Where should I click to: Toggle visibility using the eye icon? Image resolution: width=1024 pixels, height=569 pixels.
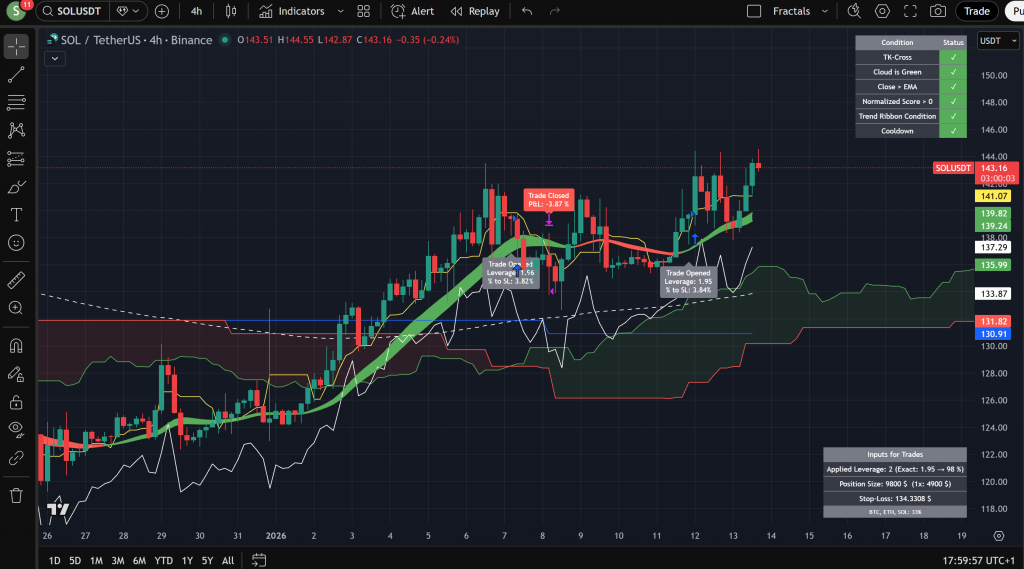click(x=16, y=430)
